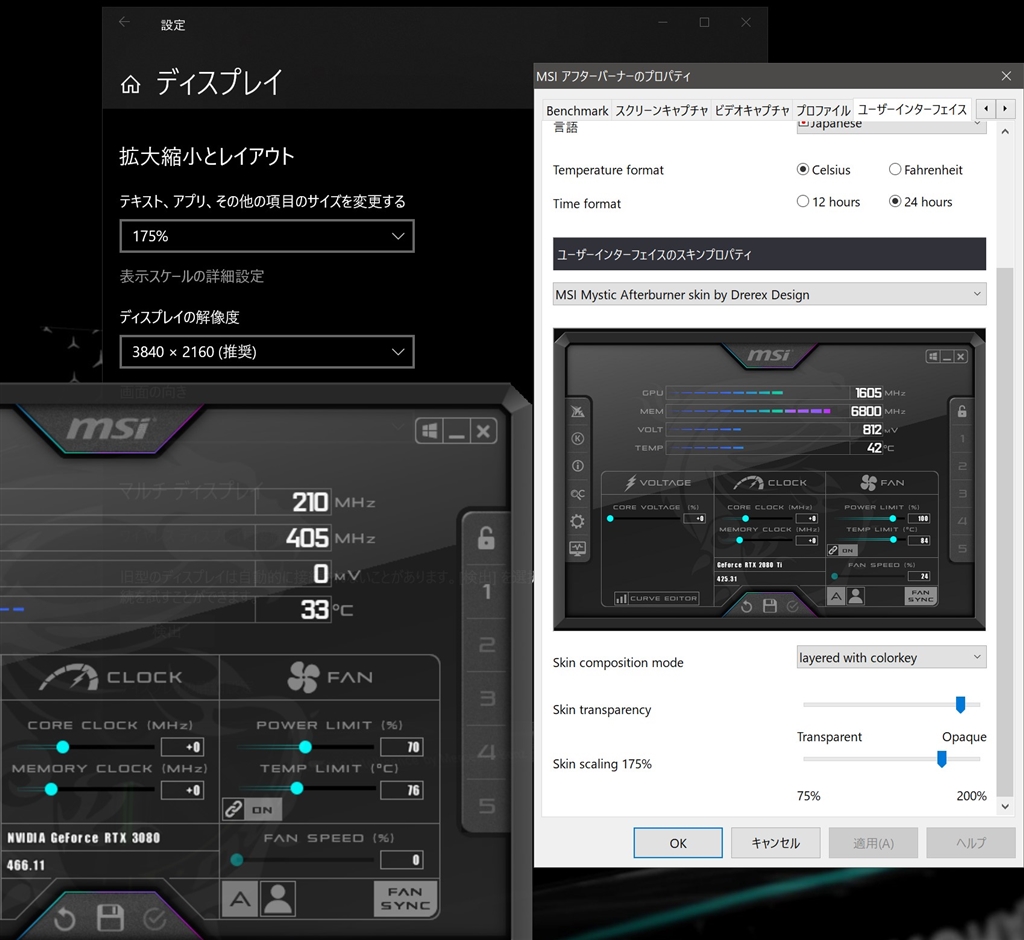Switch to the プロファイル tab

pyautogui.click(x=823, y=110)
